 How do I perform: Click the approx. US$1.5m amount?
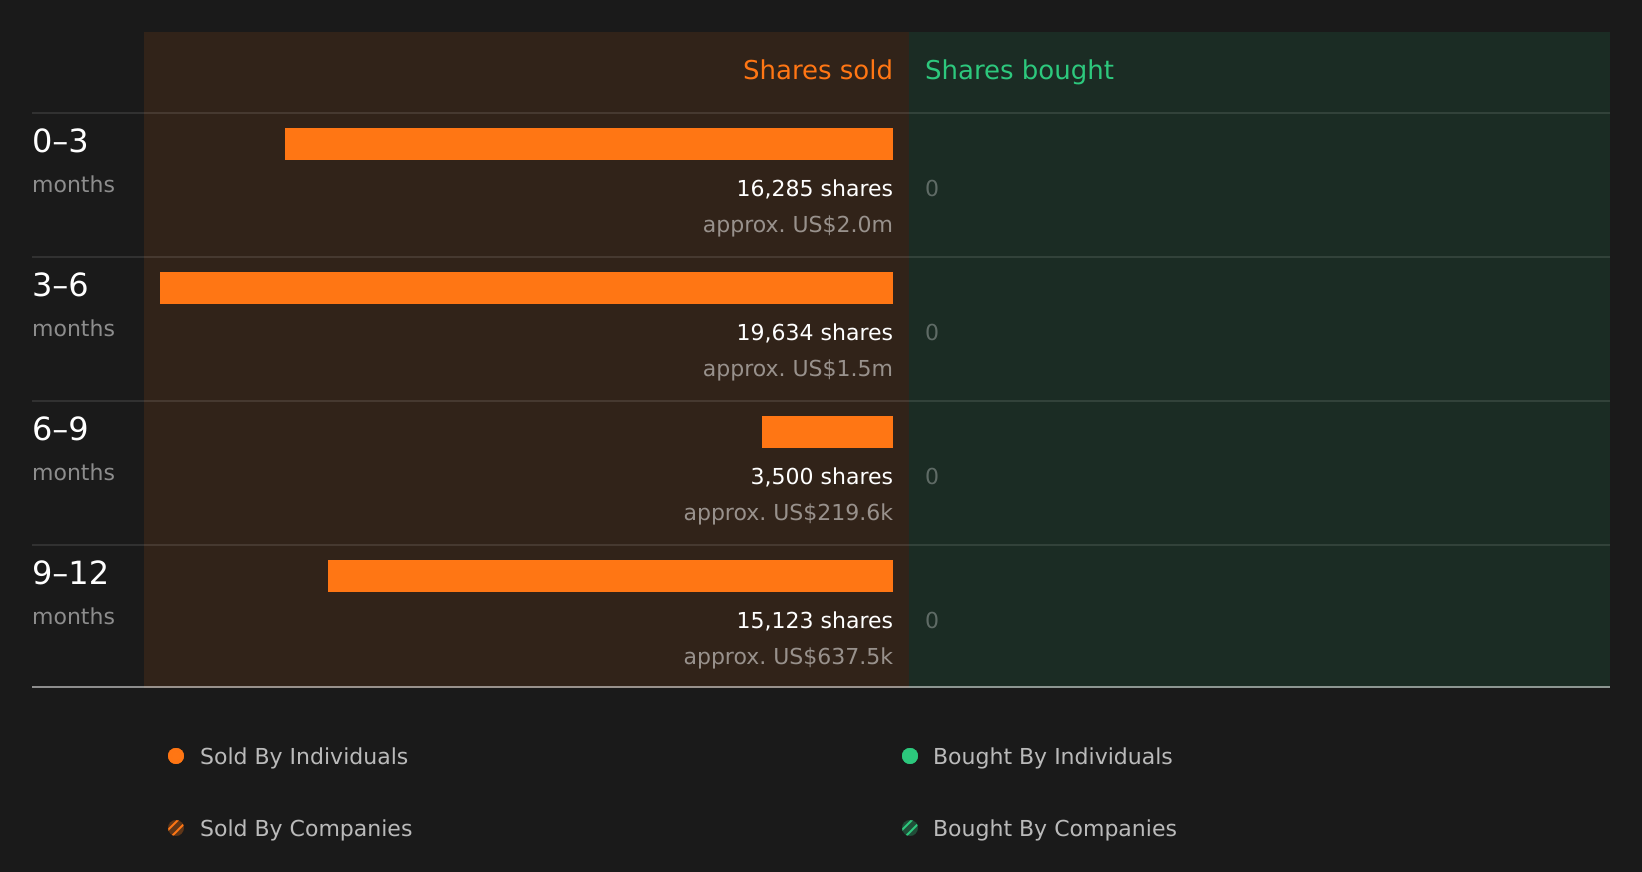click(797, 369)
